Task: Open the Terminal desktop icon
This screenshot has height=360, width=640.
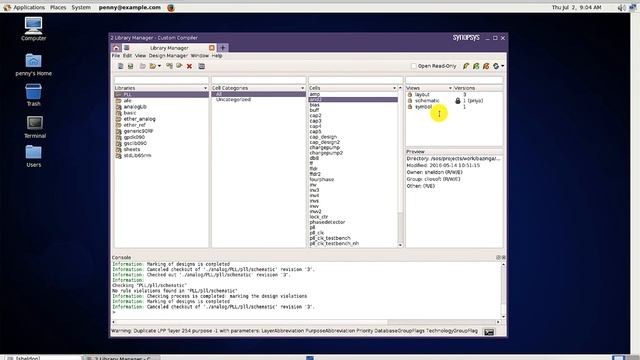Action: [x=35, y=127]
